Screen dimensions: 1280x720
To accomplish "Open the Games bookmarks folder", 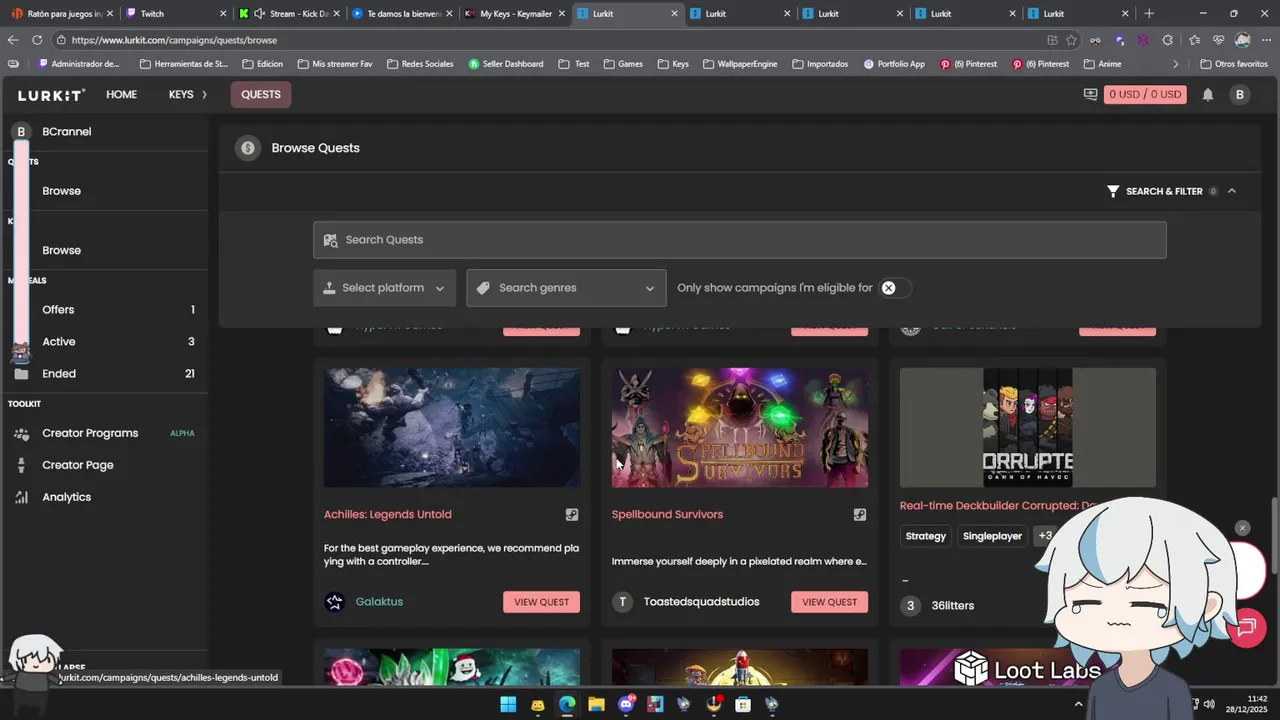I will (623, 64).
